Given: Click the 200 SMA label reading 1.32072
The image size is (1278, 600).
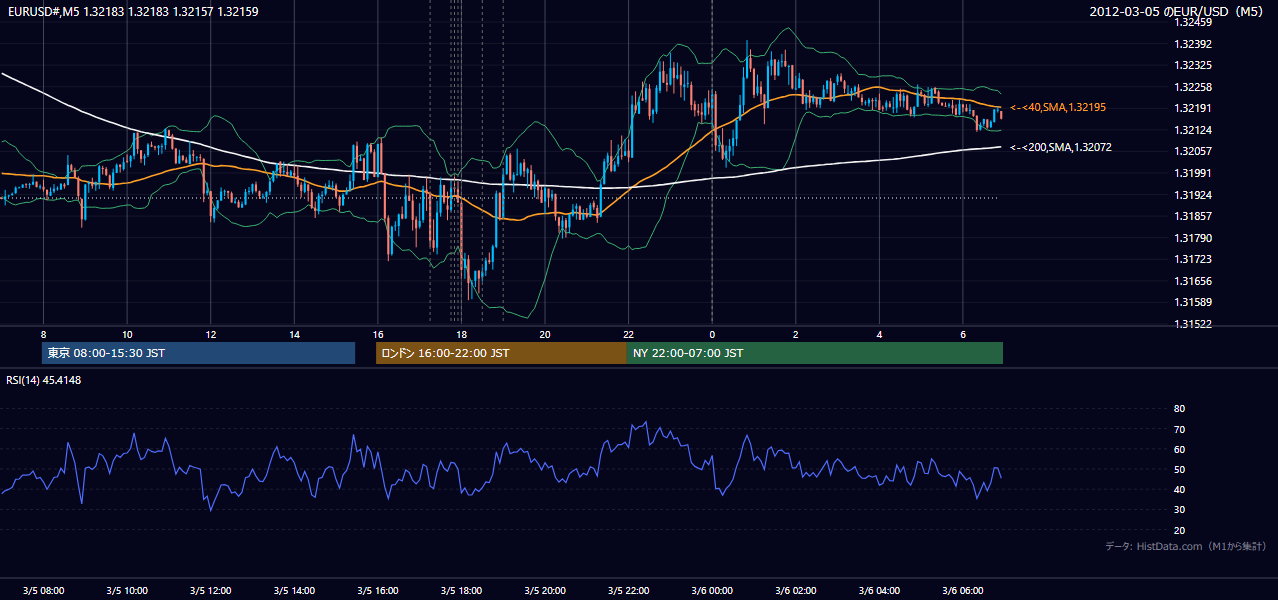Looking at the screenshot, I should [1061, 147].
